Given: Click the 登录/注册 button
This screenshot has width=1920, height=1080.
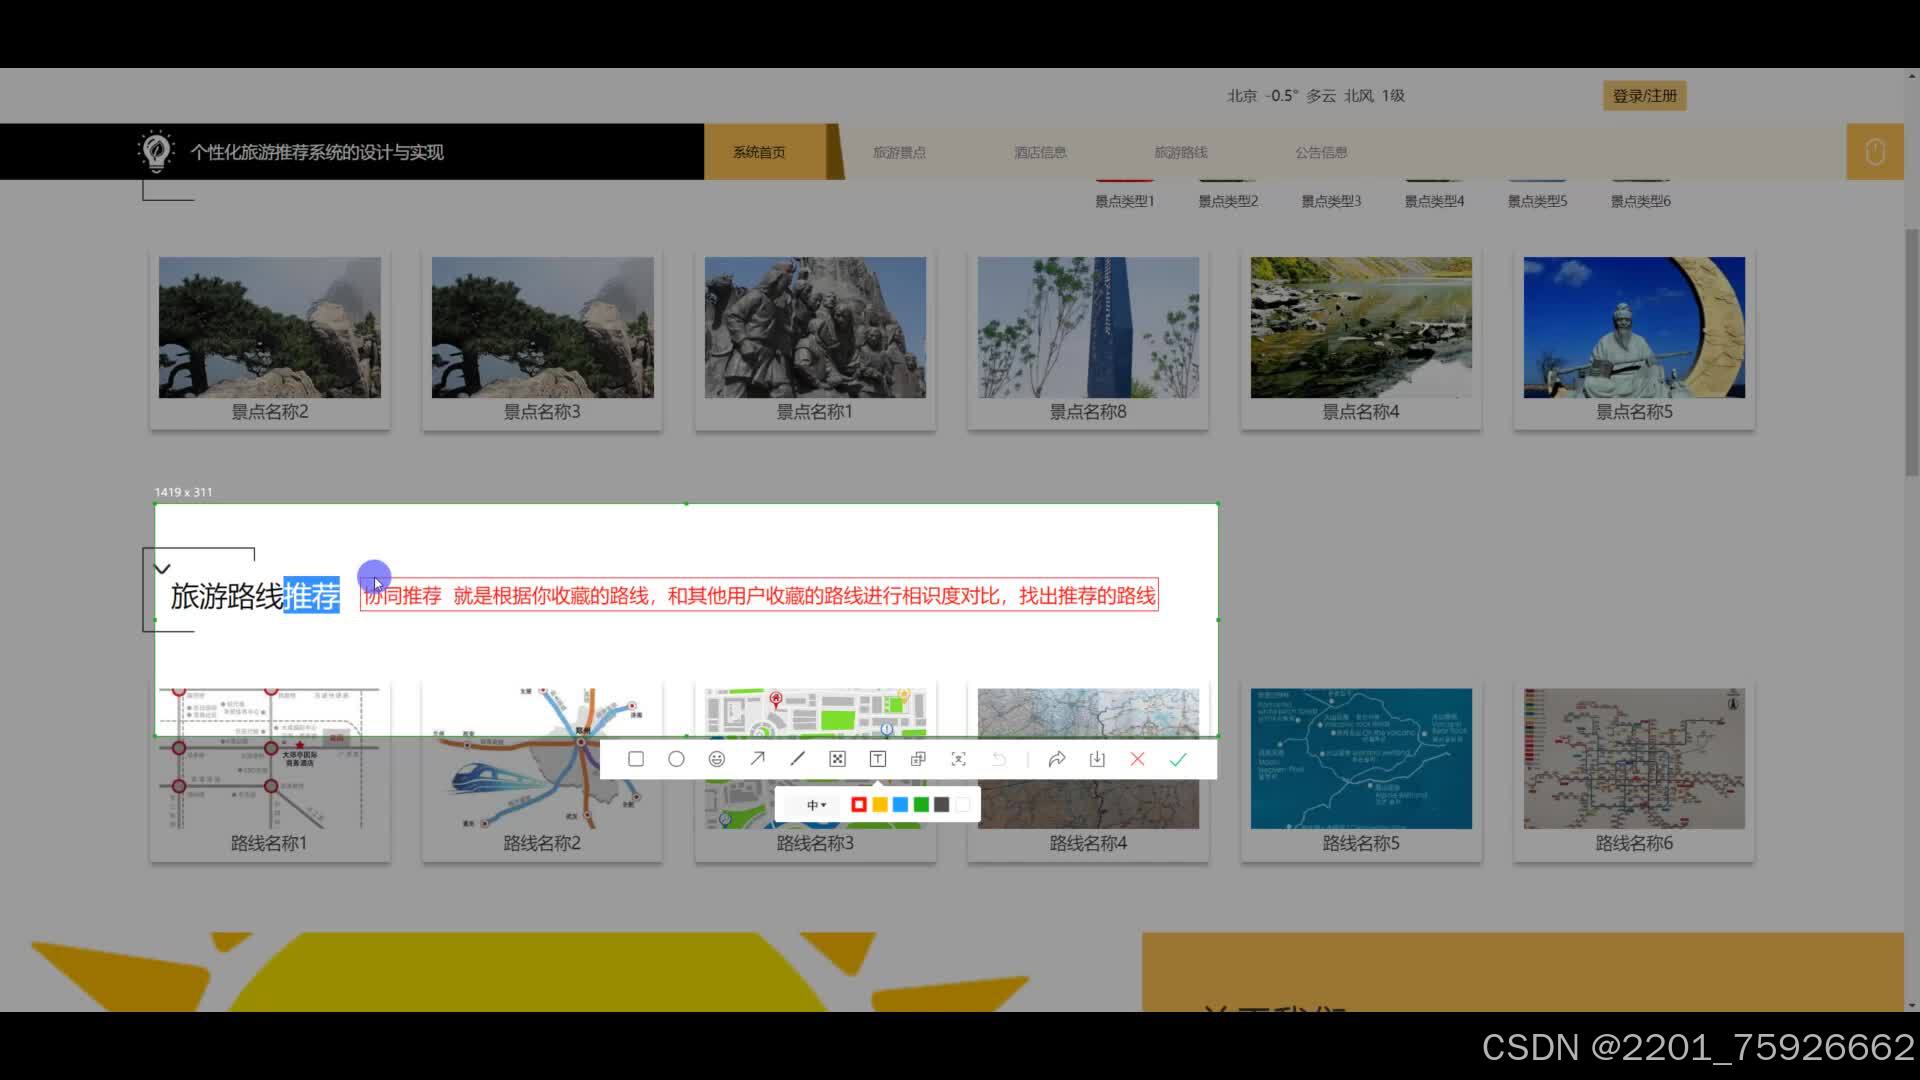Looking at the screenshot, I should [x=1644, y=96].
